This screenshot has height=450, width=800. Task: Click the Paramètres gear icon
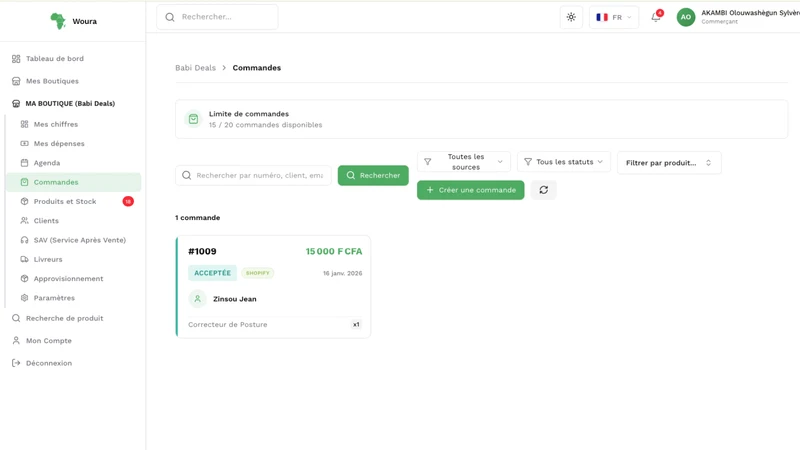point(24,298)
